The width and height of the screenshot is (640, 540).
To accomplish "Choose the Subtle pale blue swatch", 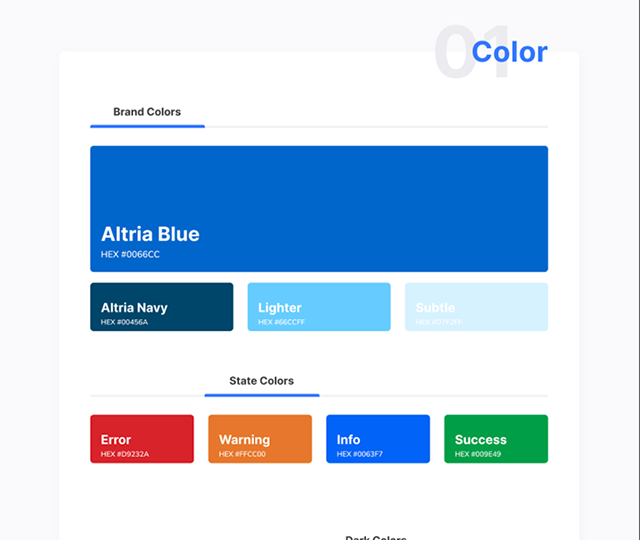I will pyautogui.click(x=476, y=307).
